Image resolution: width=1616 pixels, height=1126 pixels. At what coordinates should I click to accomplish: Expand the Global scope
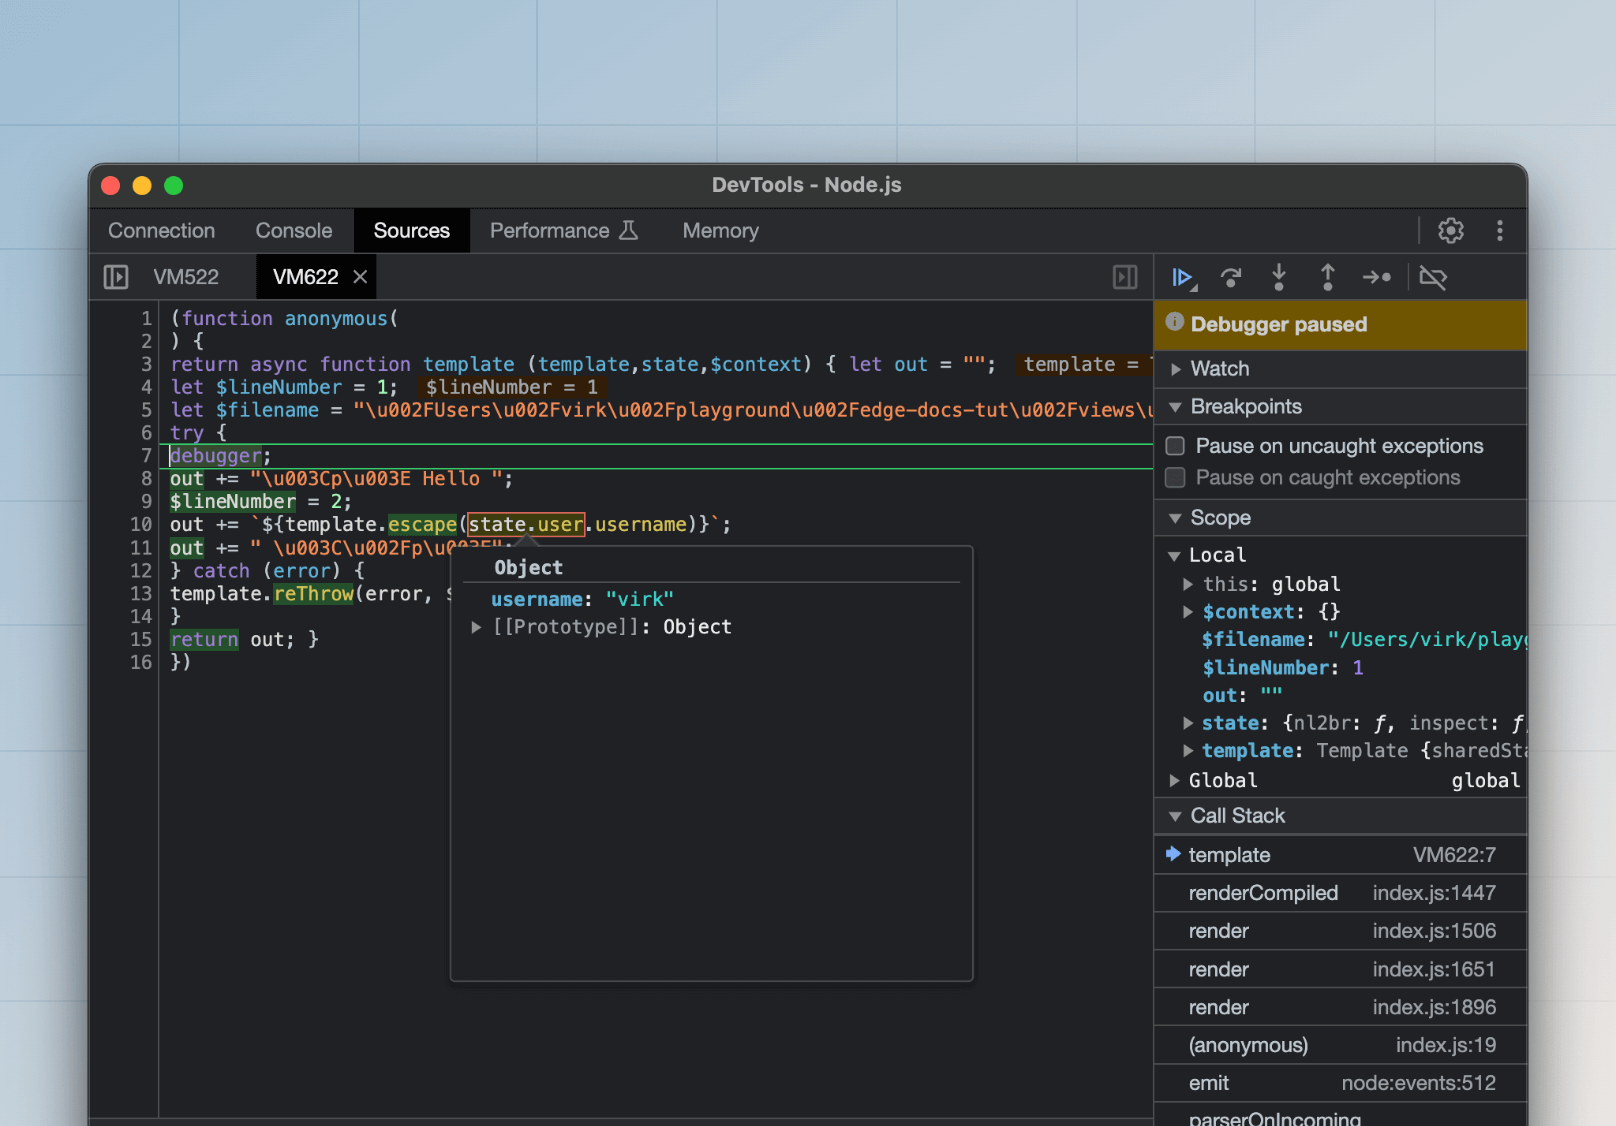coord(1175,781)
